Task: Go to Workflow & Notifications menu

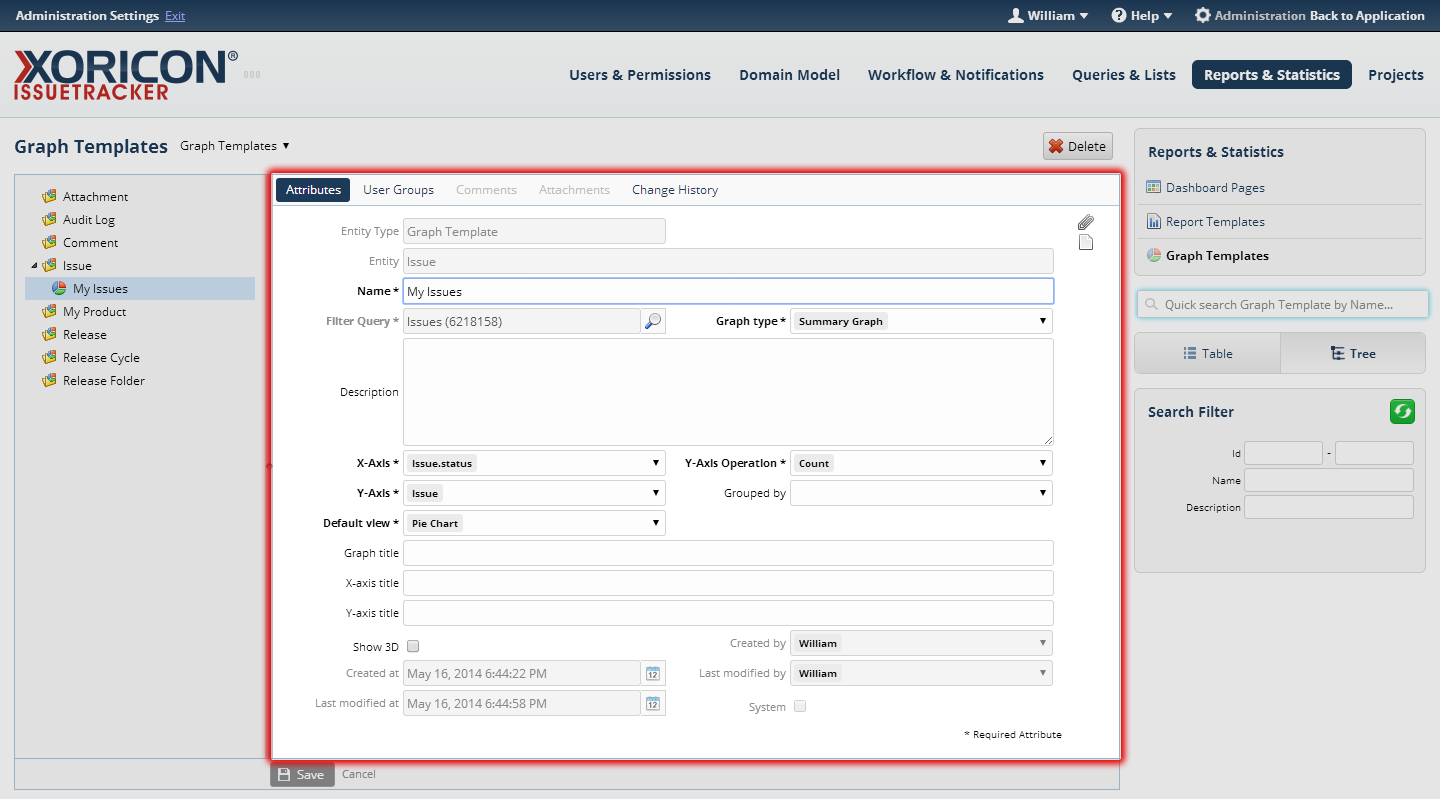Action: (956, 74)
